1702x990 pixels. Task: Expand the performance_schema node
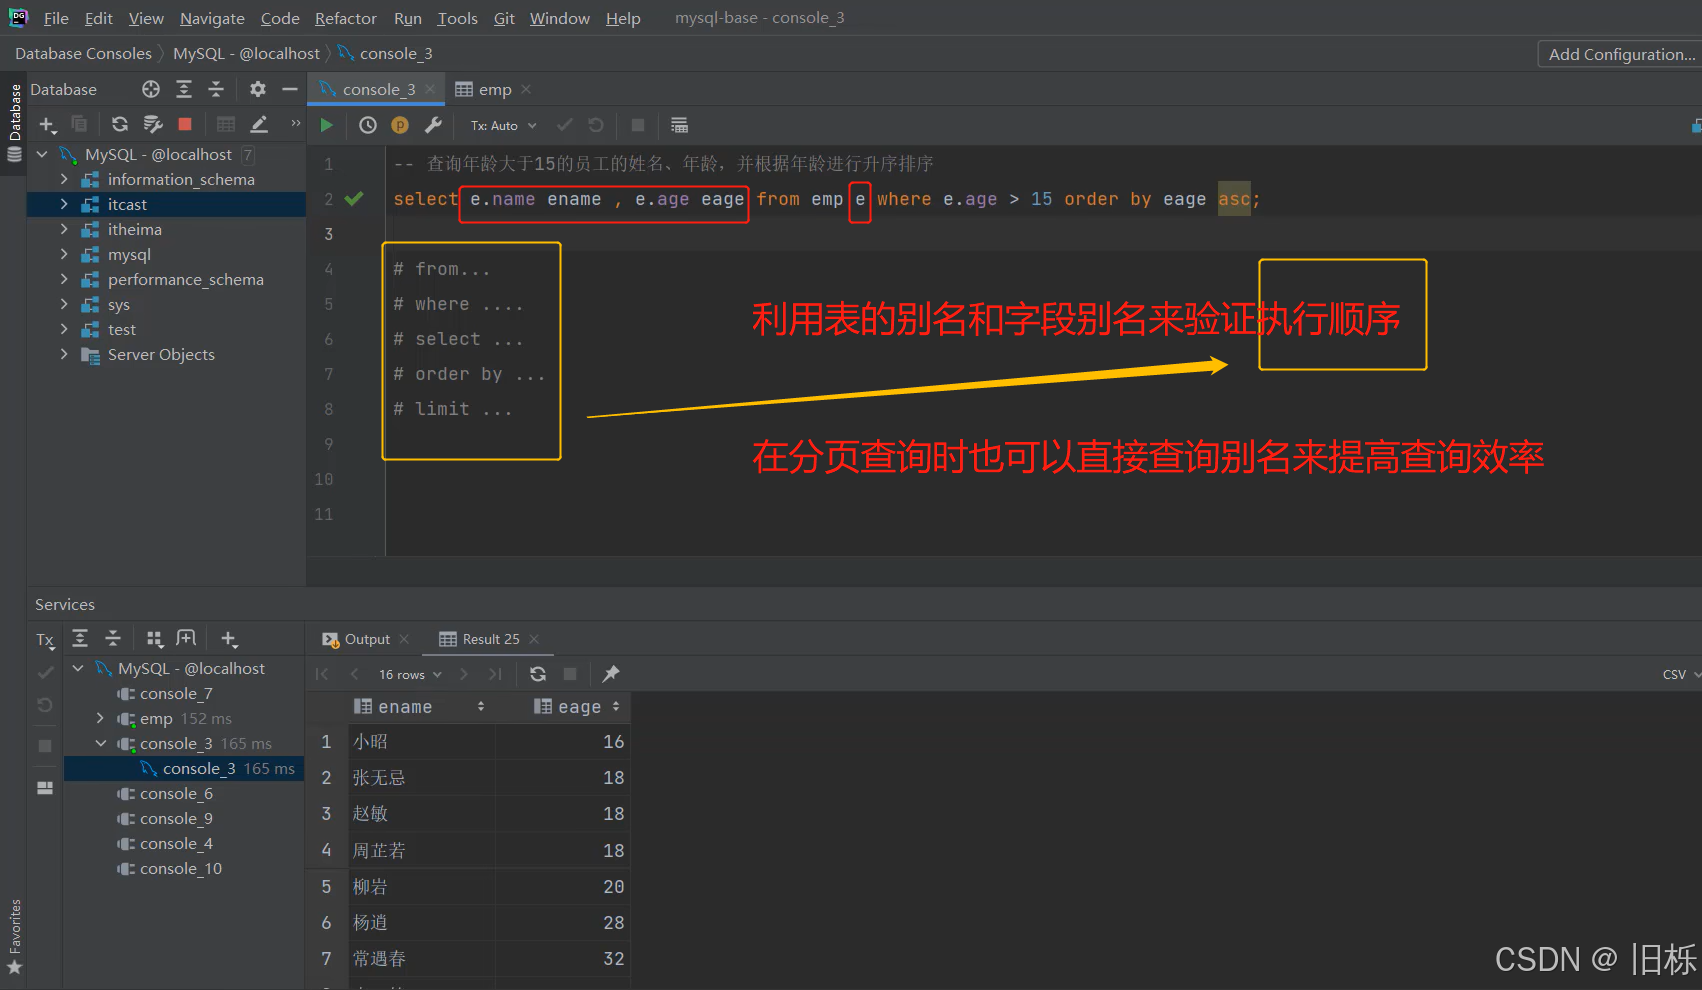pos(64,279)
